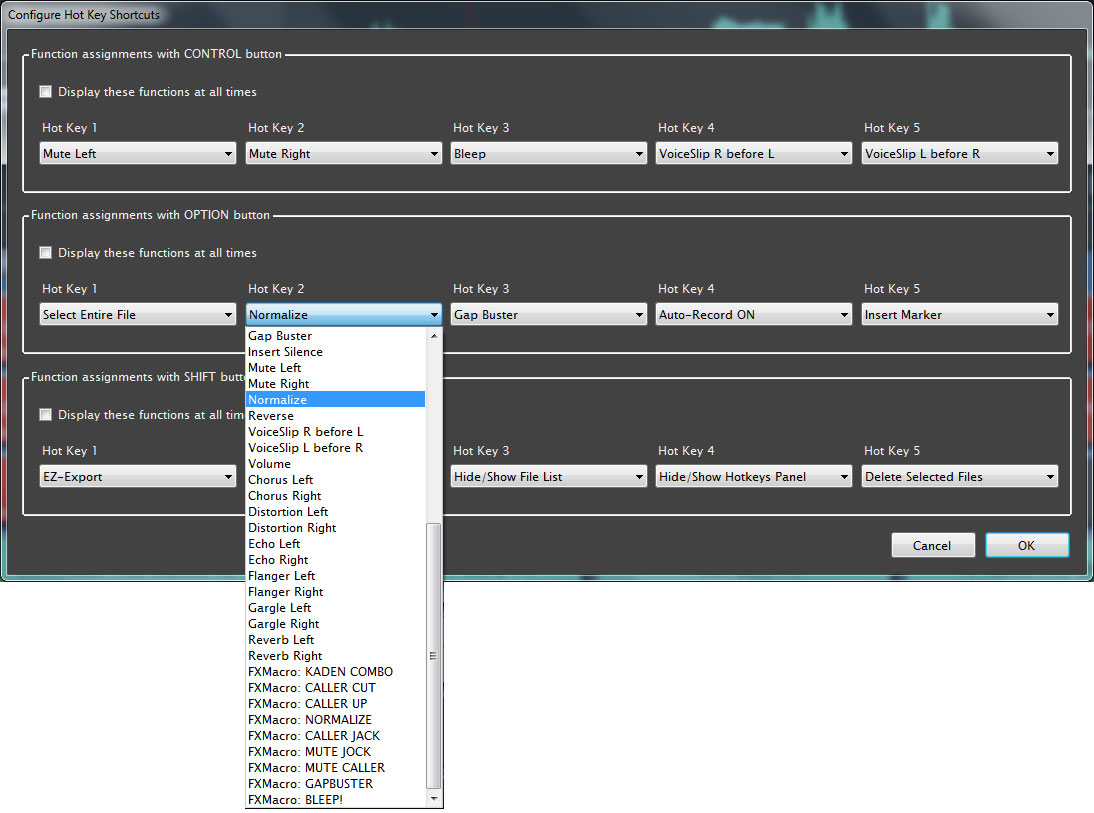Screen dimensions: 1094x813
Task: Collapse the open OPTION Hot Key 2 combo box
Action: (x=343, y=315)
